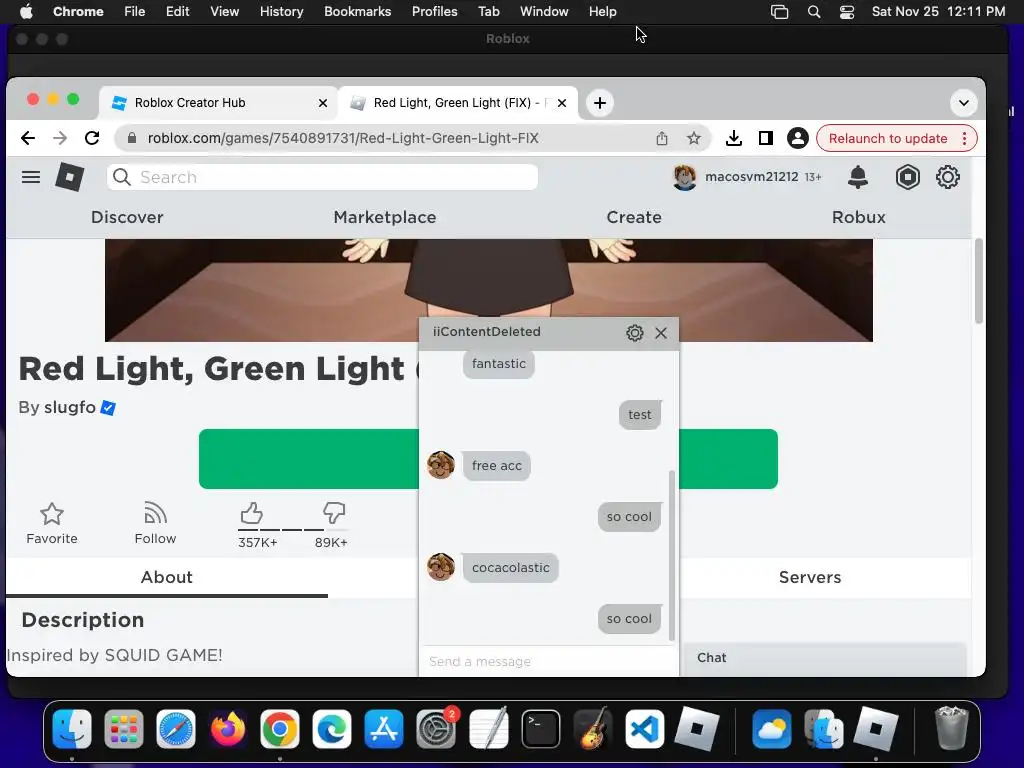This screenshot has height=768, width=1024.
Task: Close the iiContentDeleted chat window
Action: click(x=661, y=333)
